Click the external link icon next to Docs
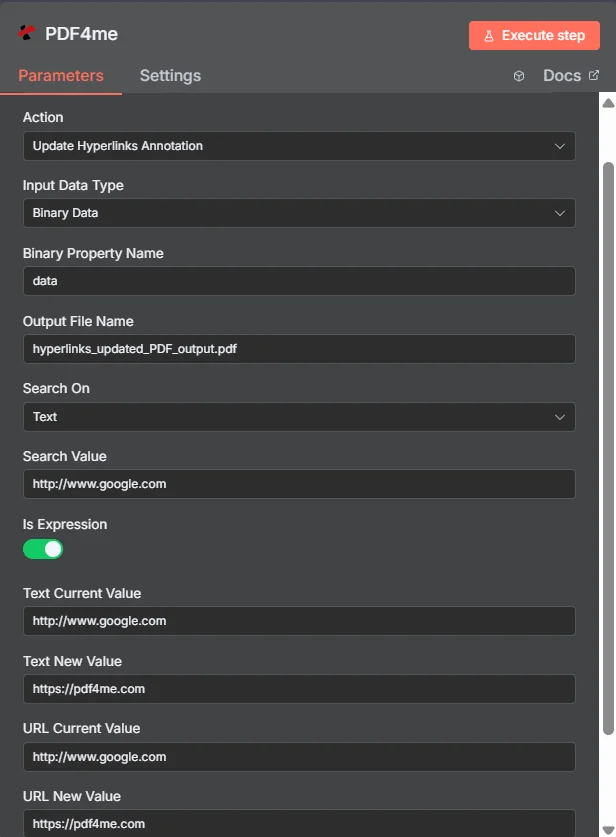 click(x=594, y=75)
